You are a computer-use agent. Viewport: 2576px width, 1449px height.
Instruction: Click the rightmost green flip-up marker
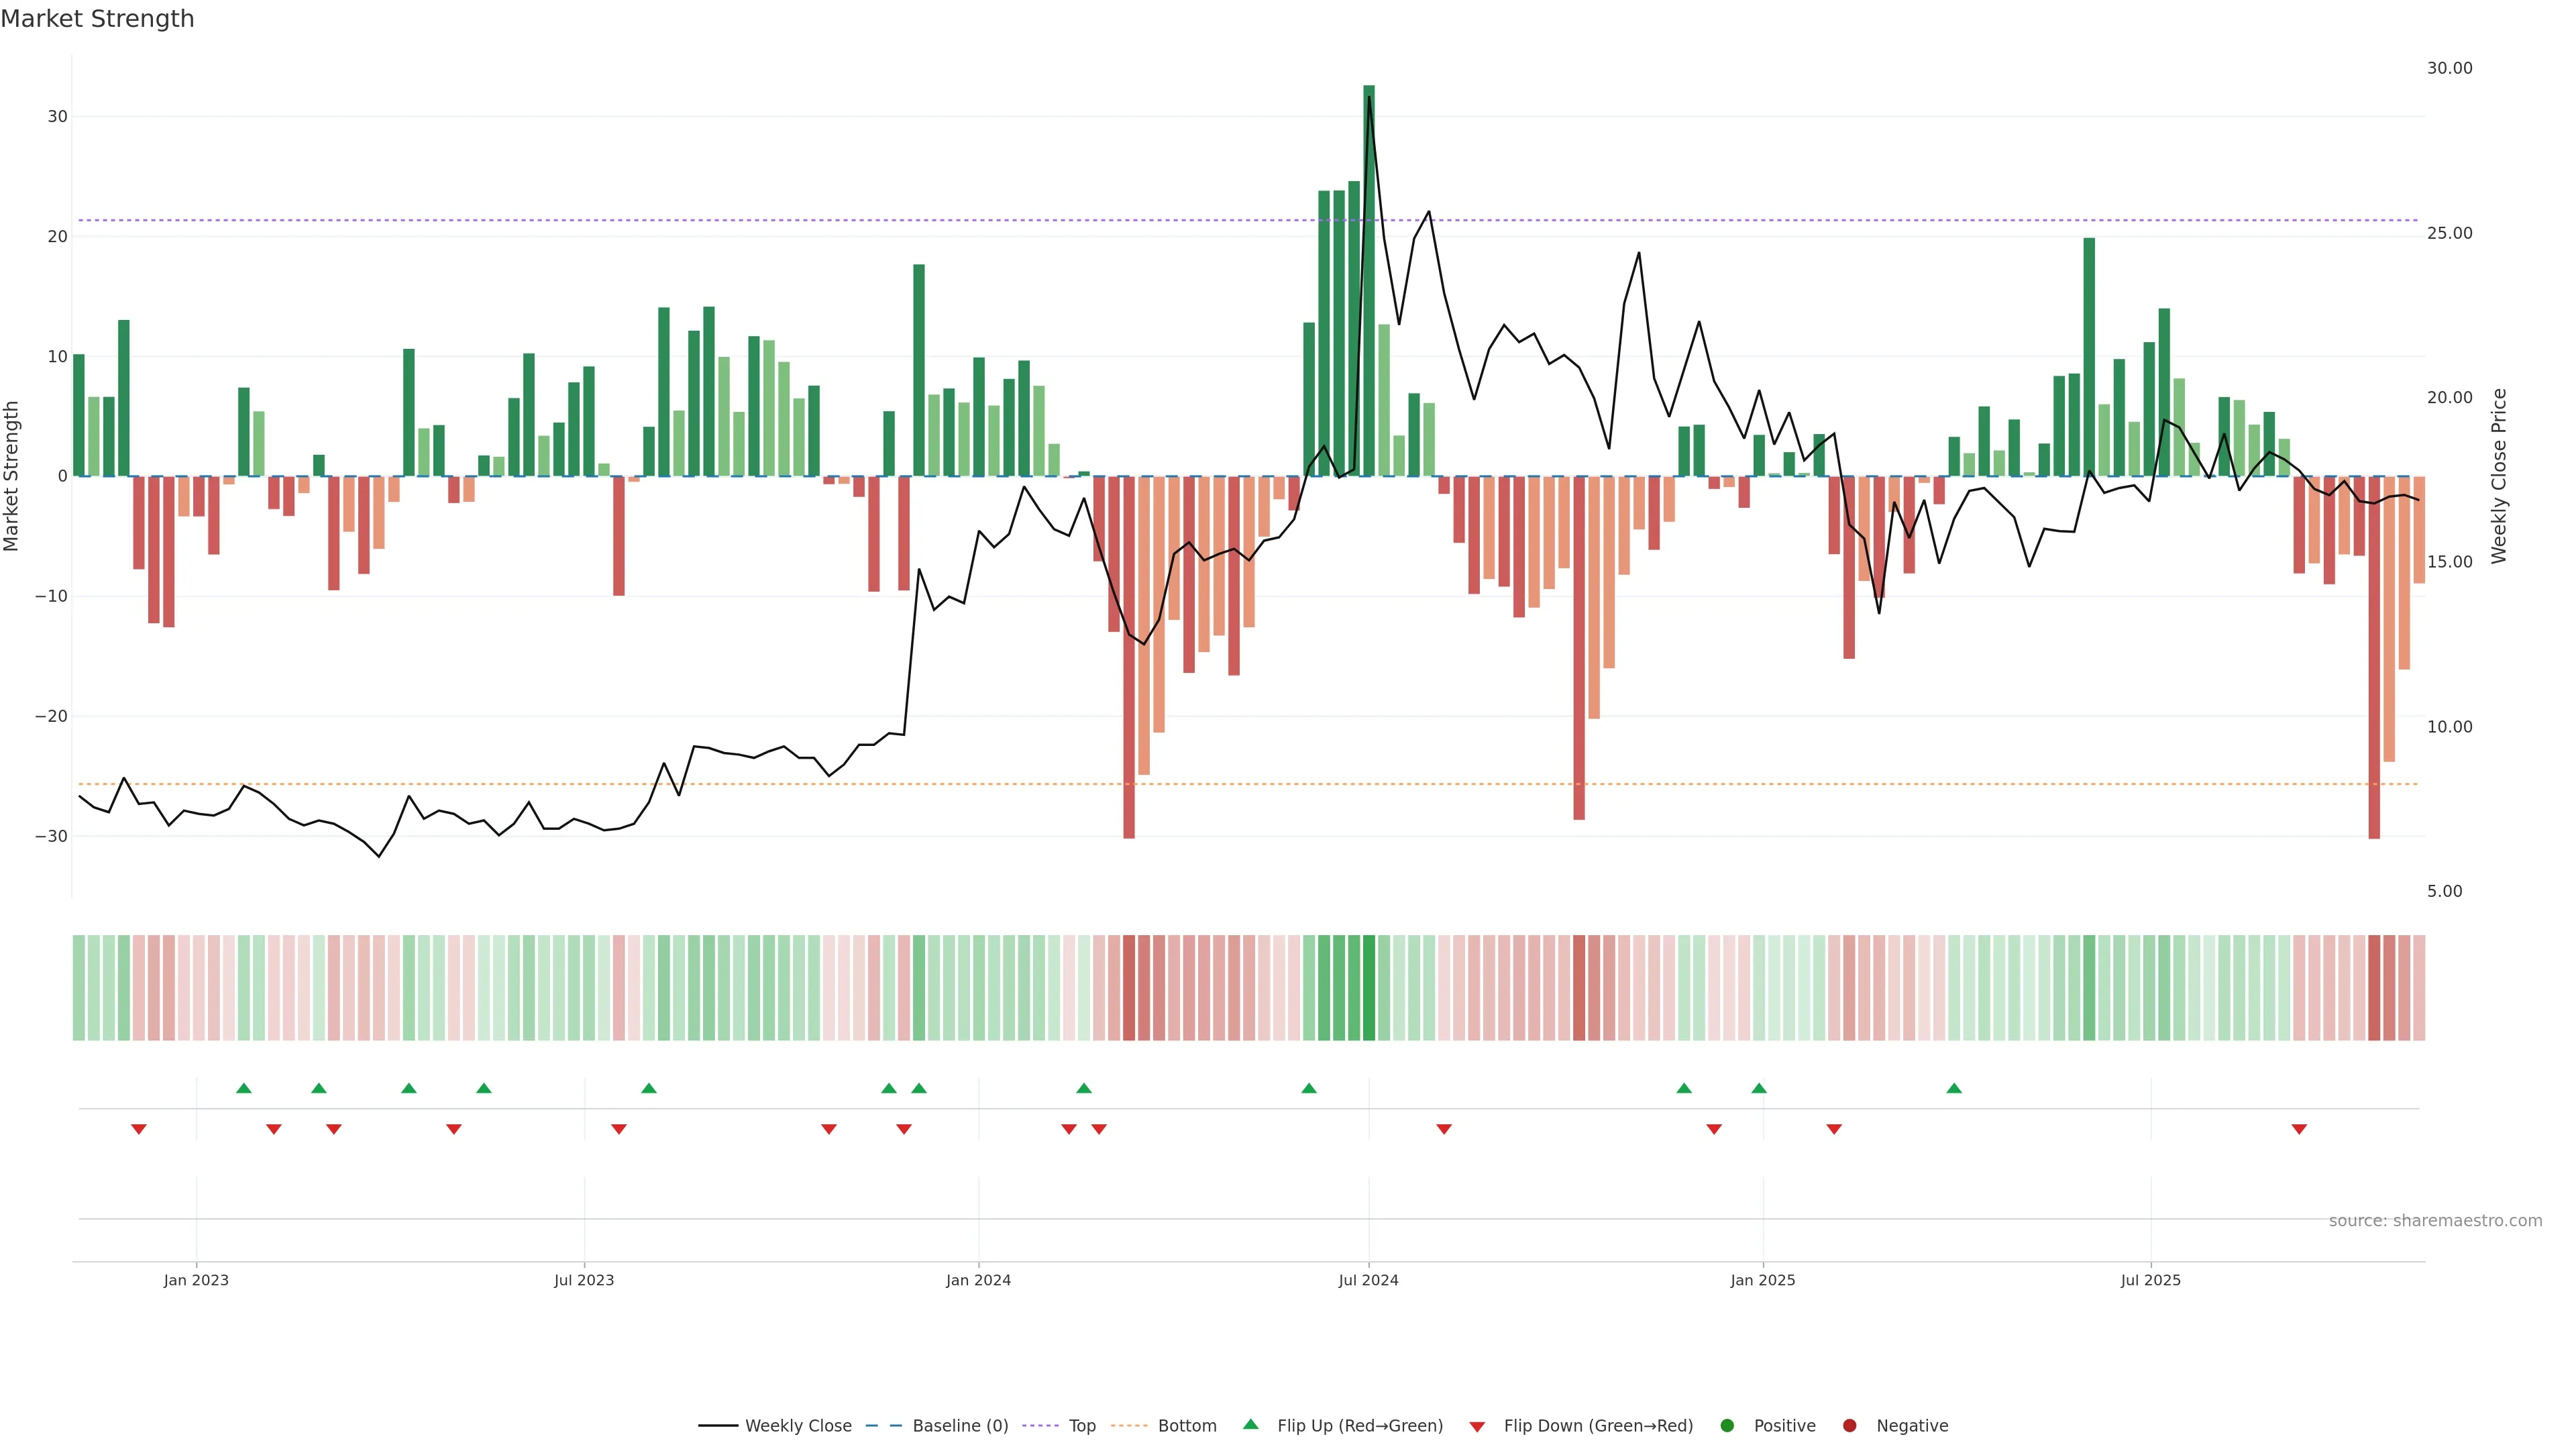point(1954,1088)
